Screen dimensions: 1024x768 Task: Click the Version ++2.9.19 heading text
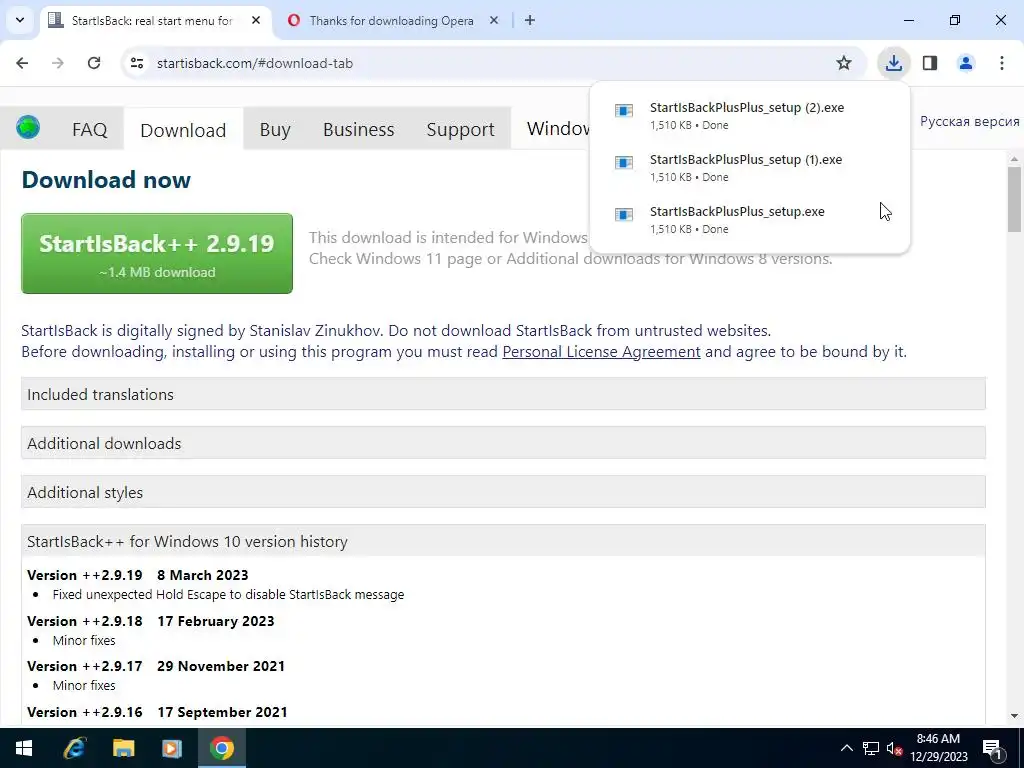85,575
